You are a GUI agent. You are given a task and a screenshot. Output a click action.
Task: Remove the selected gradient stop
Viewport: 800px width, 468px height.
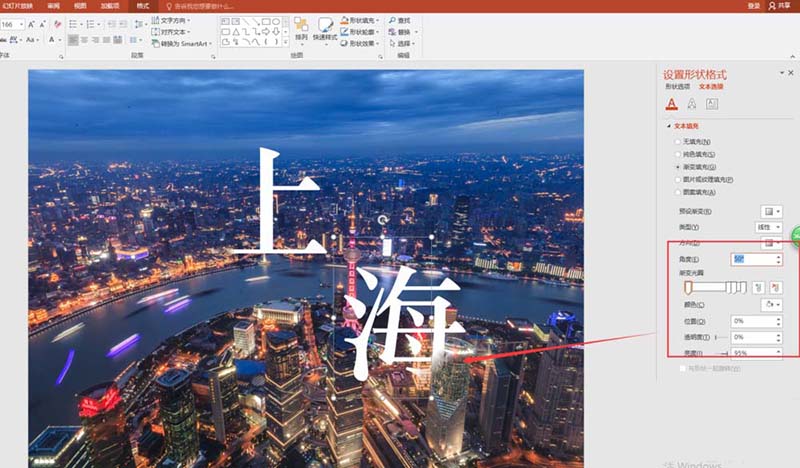[776, 288]
